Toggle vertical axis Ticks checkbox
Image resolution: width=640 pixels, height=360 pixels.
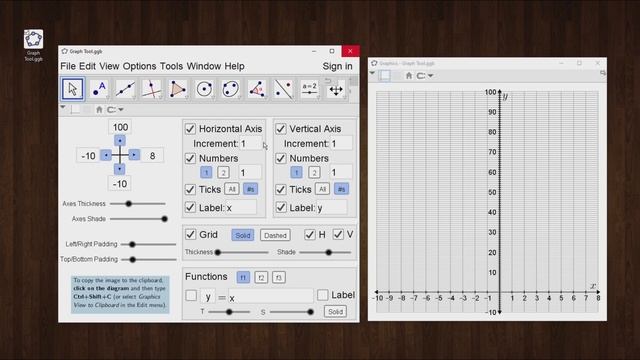click(x=281, y=189)
